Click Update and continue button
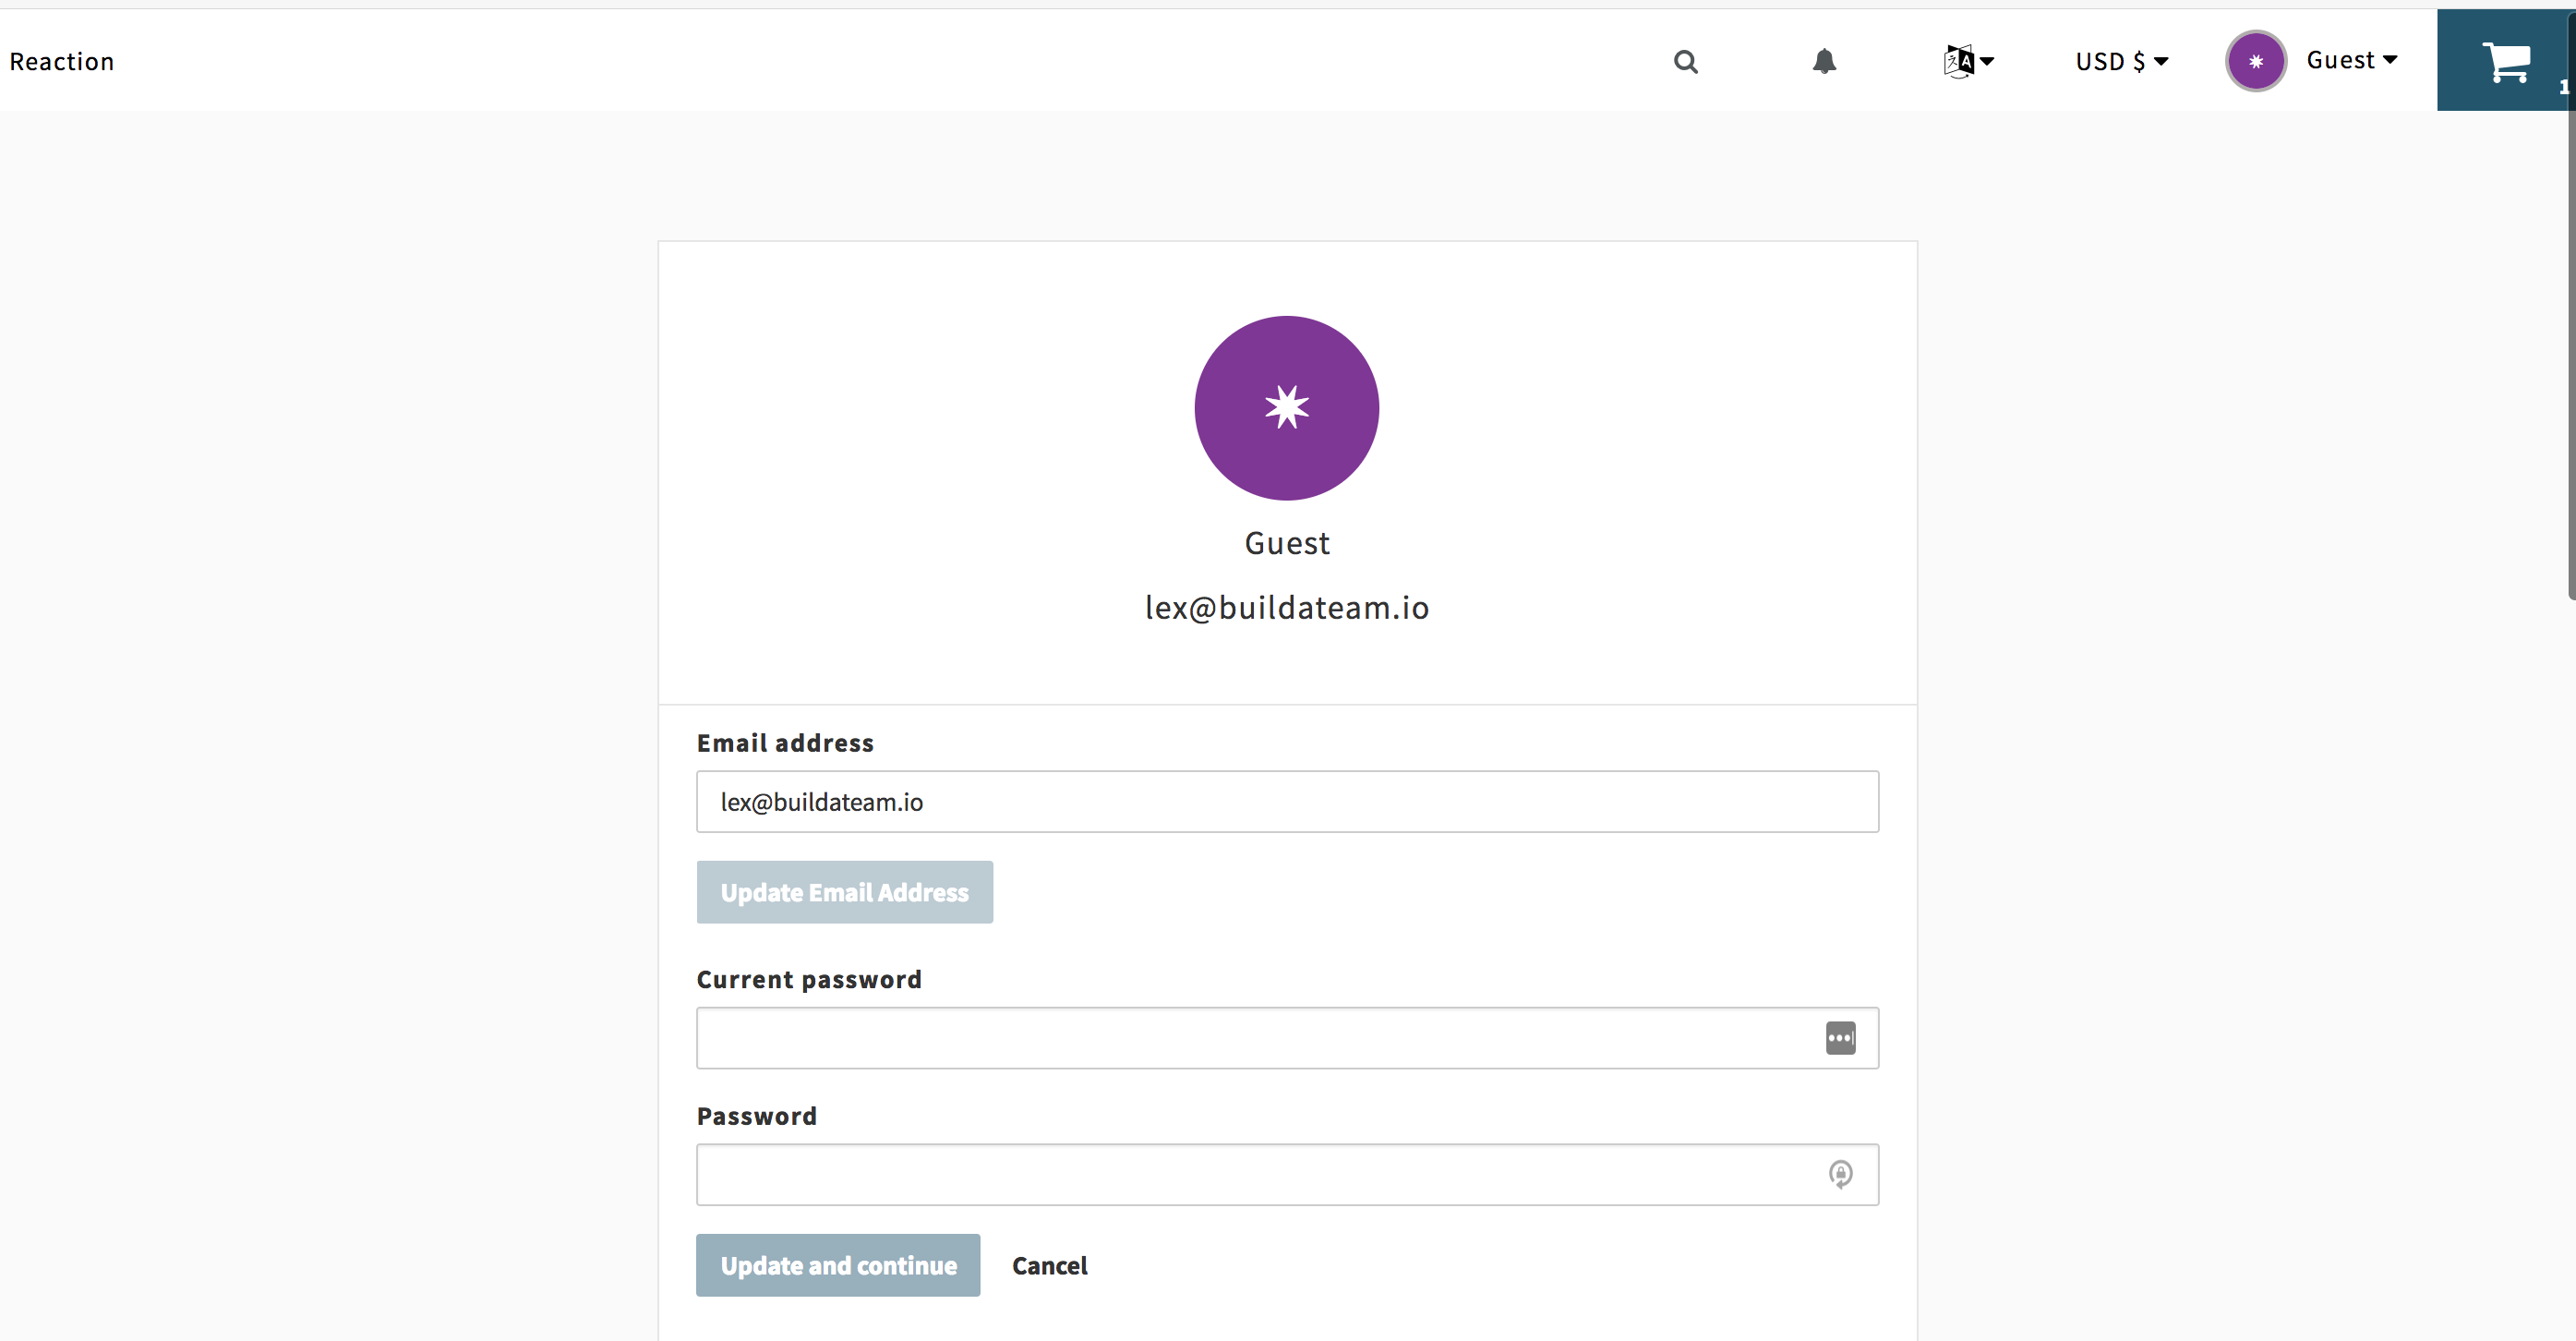The width and height of the screenshot is (2576, 1341). point(838,1265)
